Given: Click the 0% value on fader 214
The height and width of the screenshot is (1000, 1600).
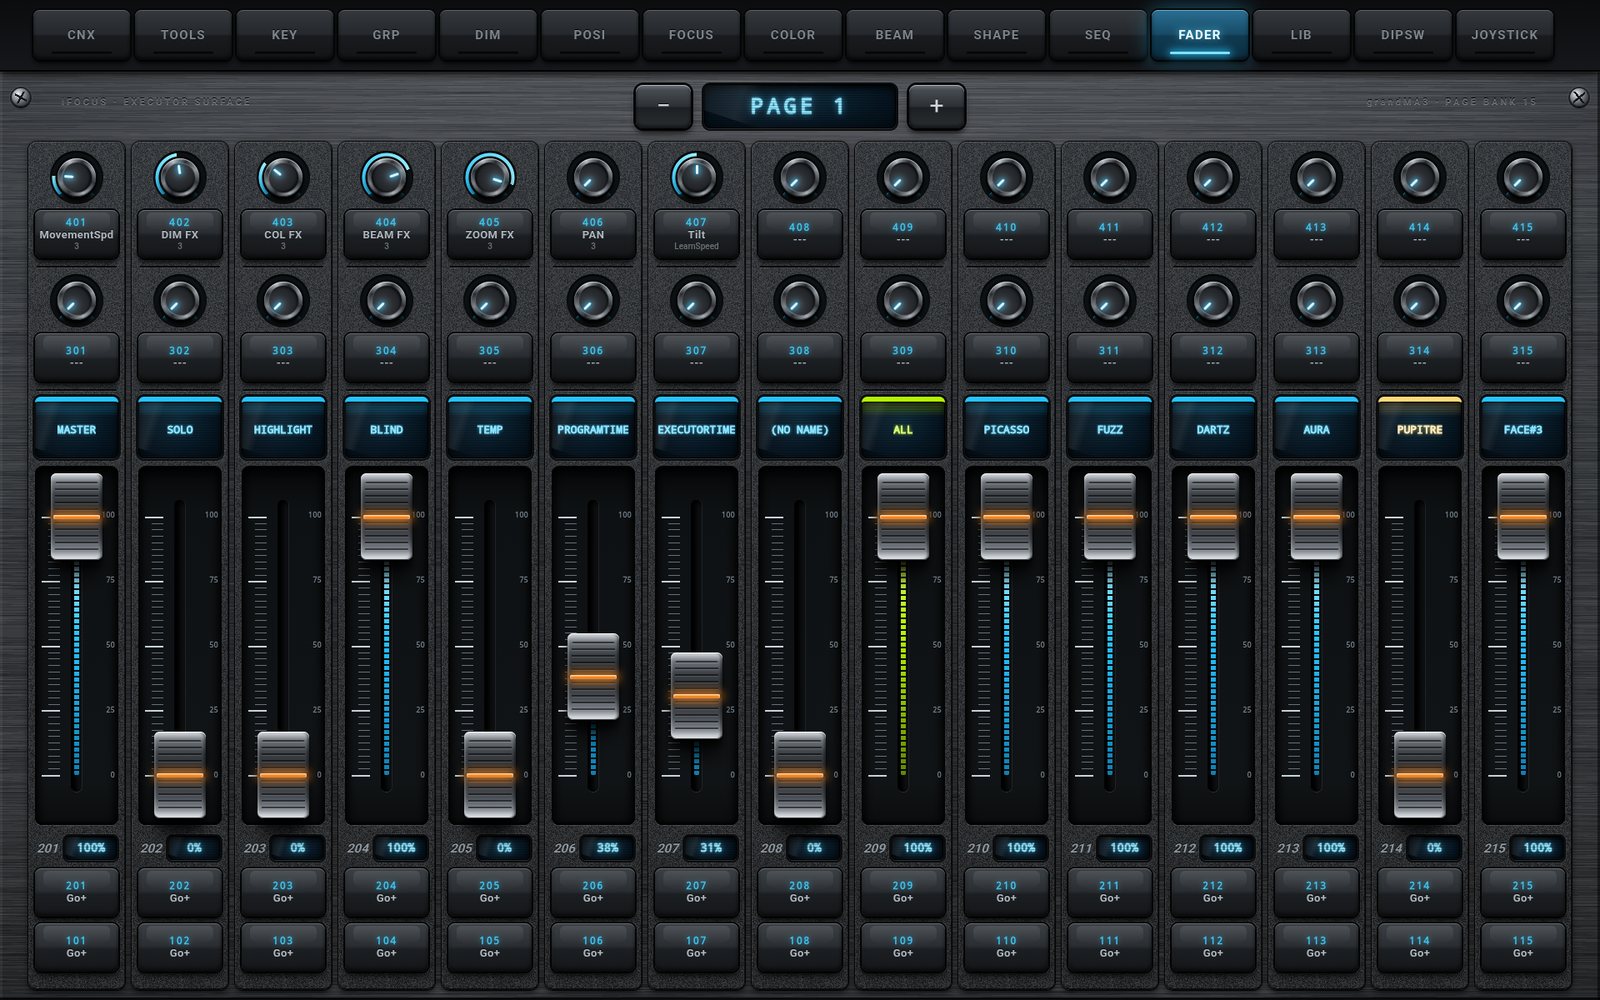Looking at the screenshot, I should point(1434,848).
